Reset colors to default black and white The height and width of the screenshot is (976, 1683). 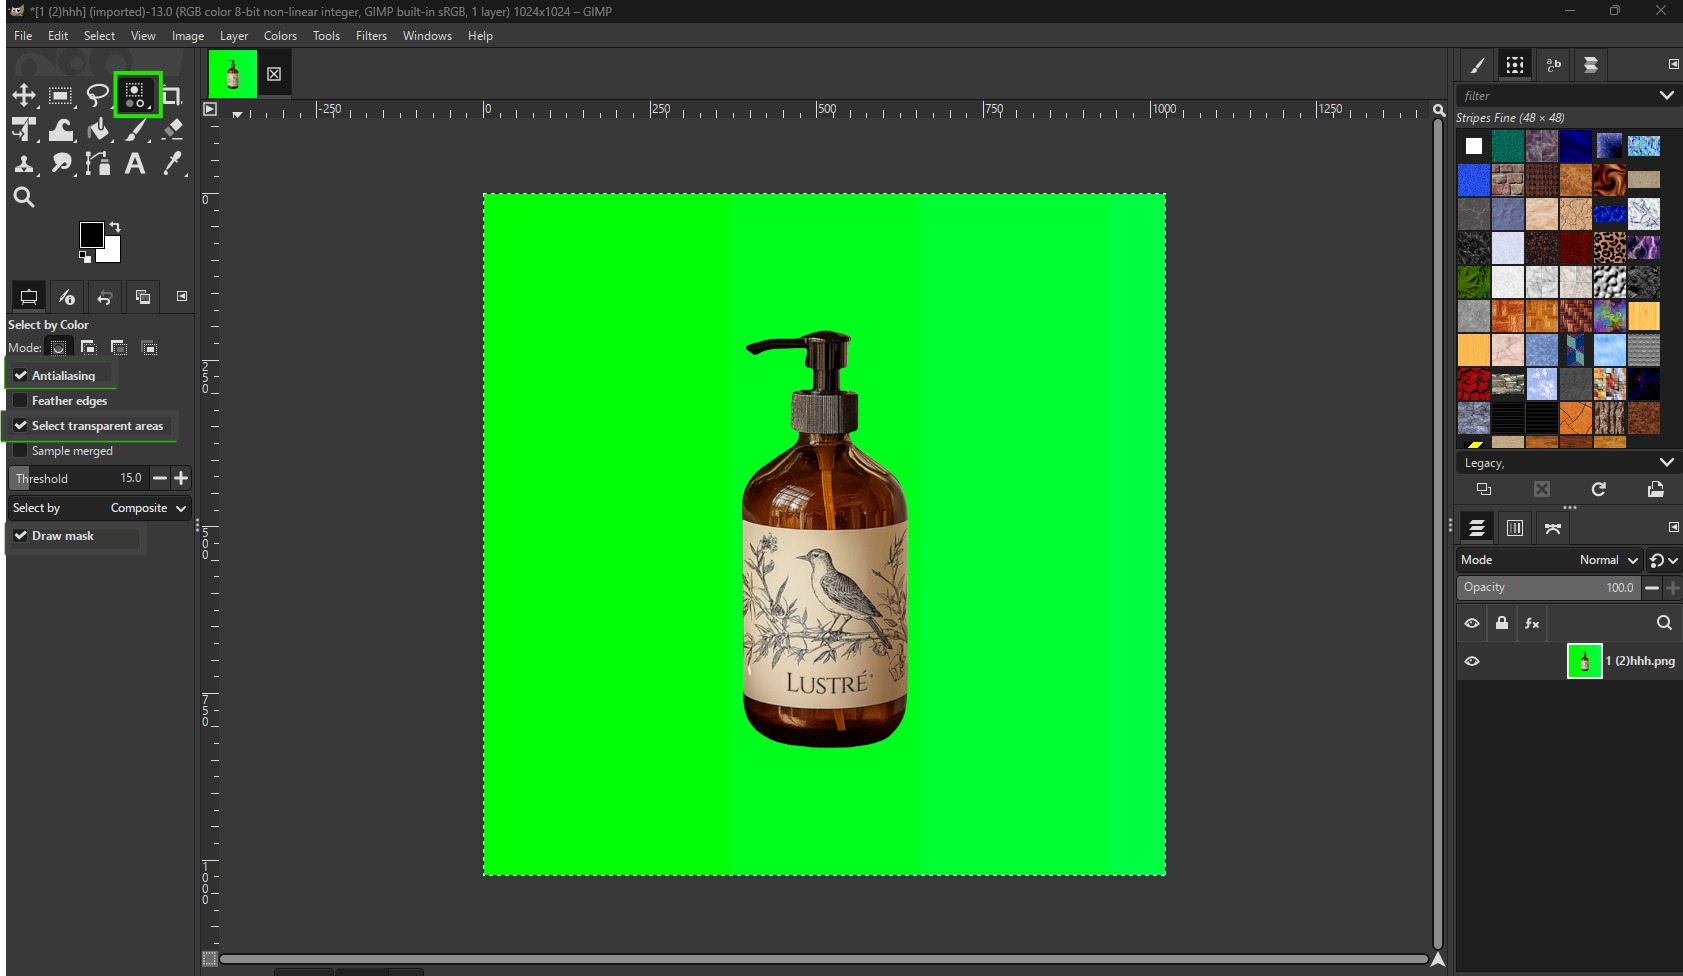(x=85, y=258)
